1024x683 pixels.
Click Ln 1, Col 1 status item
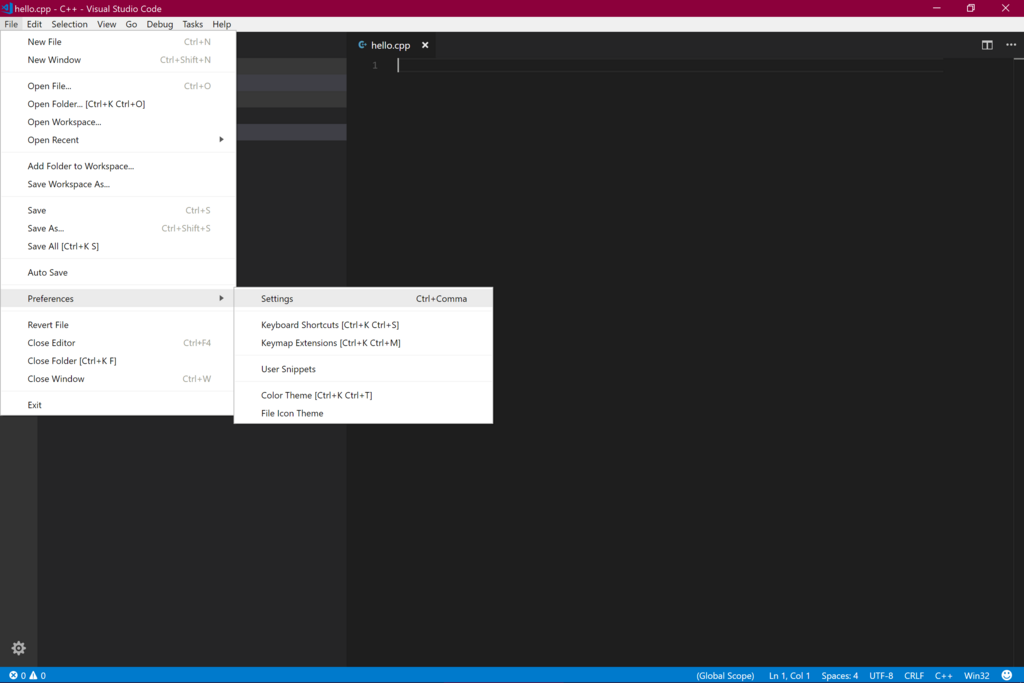[x=789, y=675]
